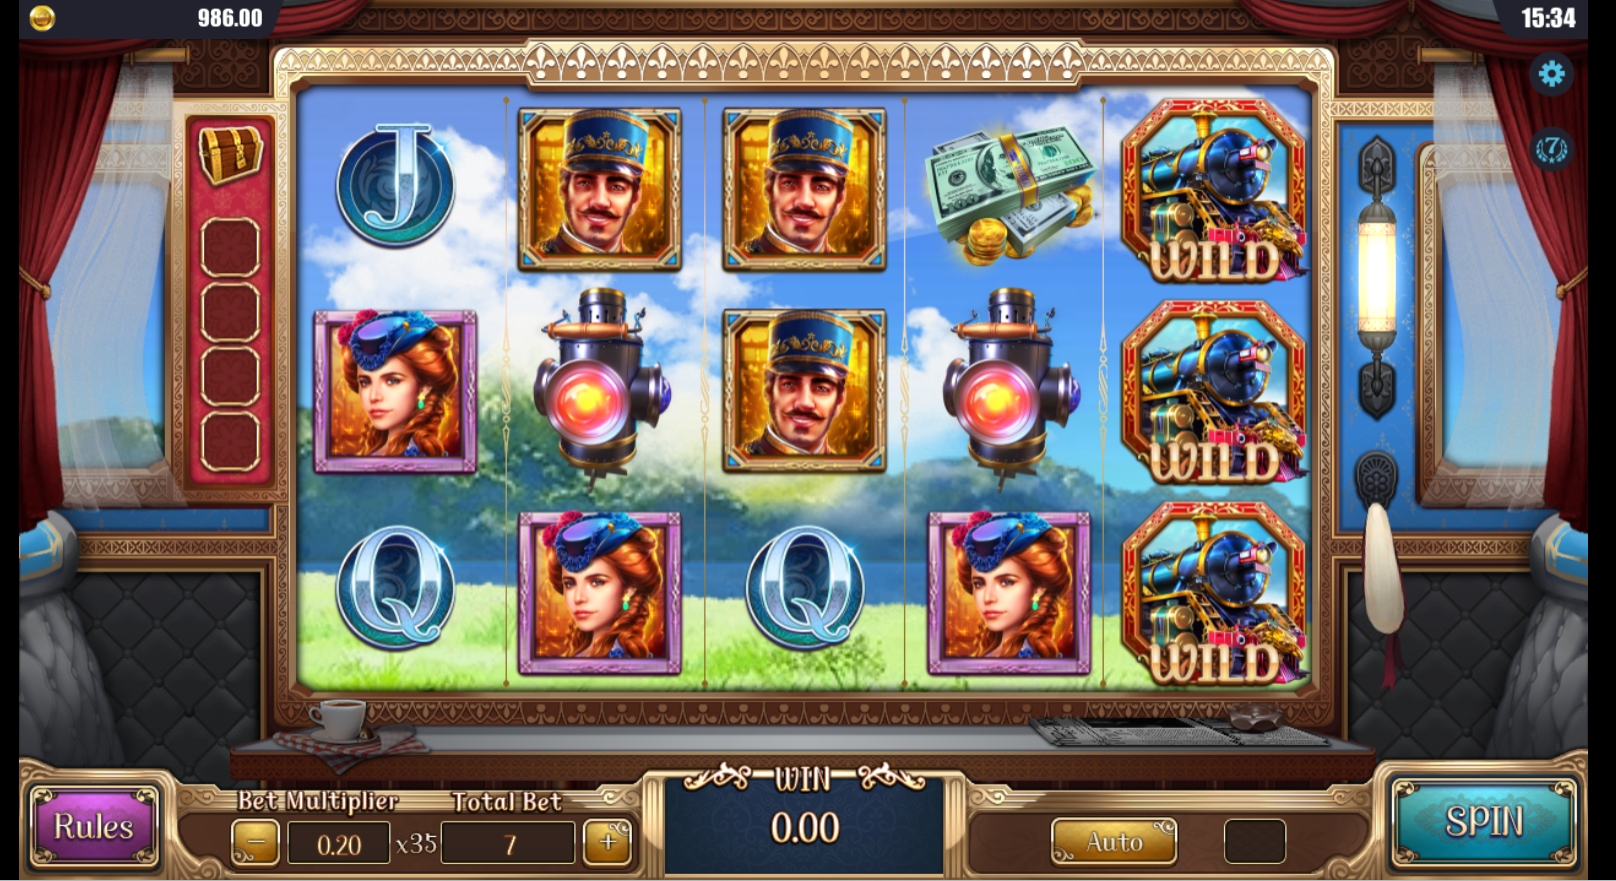
Task: Toggle Auto spin mode
Action: coord(1114,842)
